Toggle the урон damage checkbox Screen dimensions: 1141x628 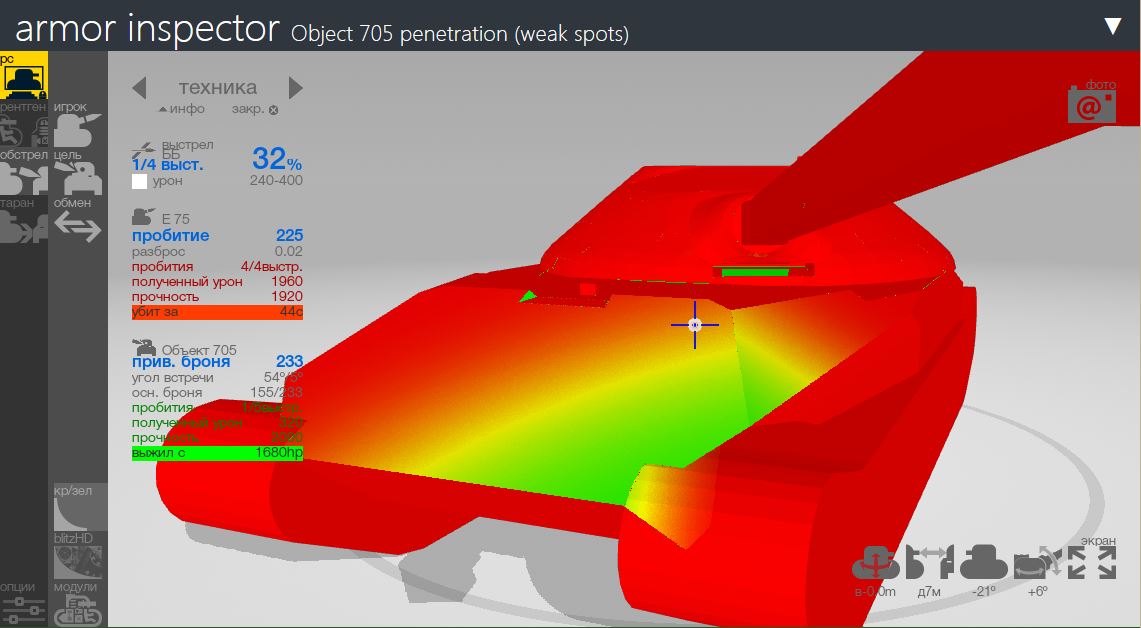tap(140, 181)
